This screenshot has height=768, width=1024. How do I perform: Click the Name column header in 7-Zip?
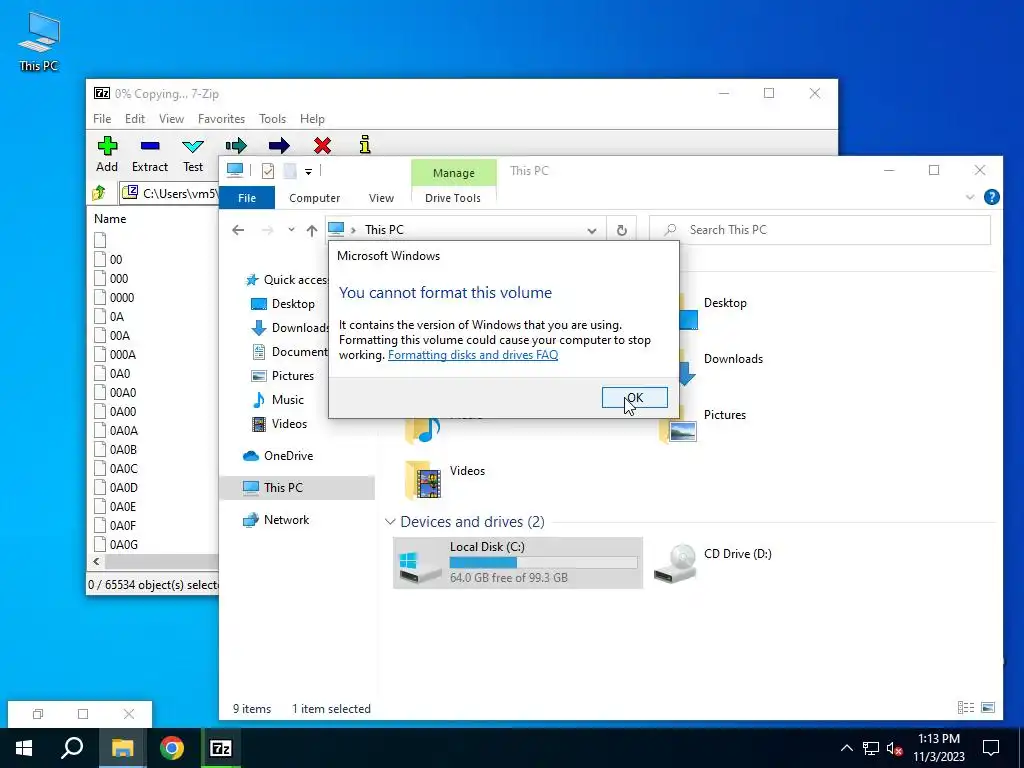click(110, 219)
